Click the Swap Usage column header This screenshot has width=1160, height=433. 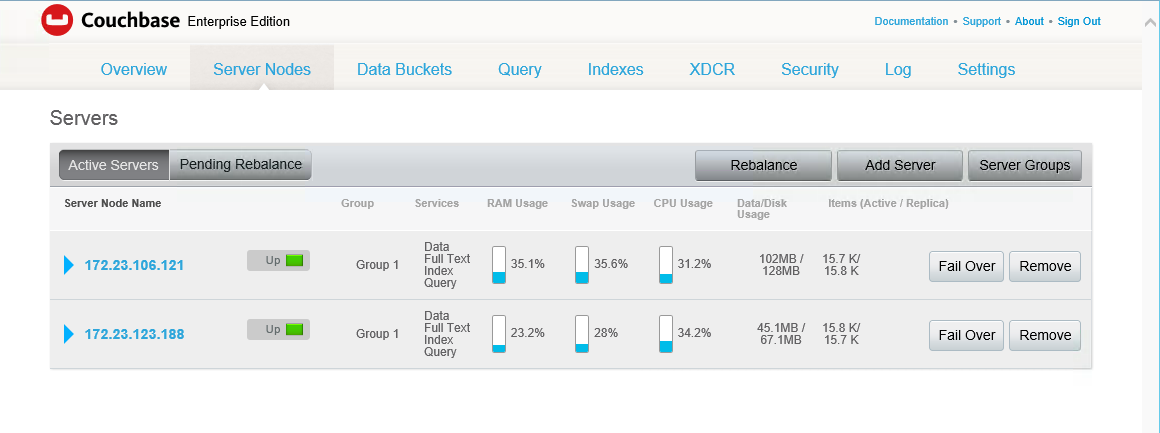pyautogui.click(x=603, y=204)
